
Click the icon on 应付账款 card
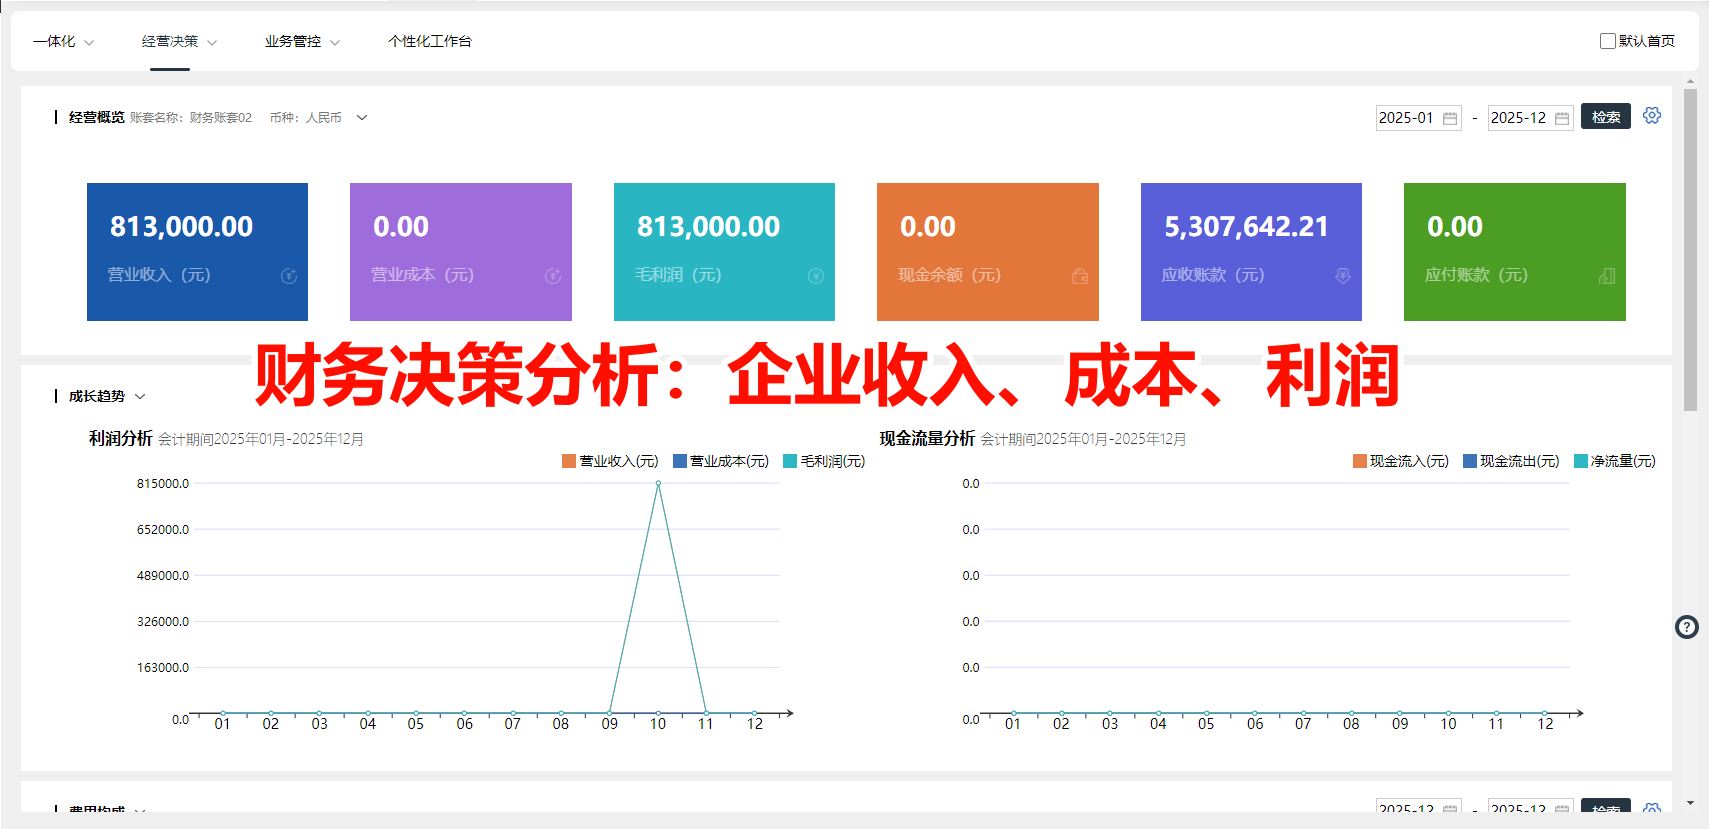point(1607,276)
